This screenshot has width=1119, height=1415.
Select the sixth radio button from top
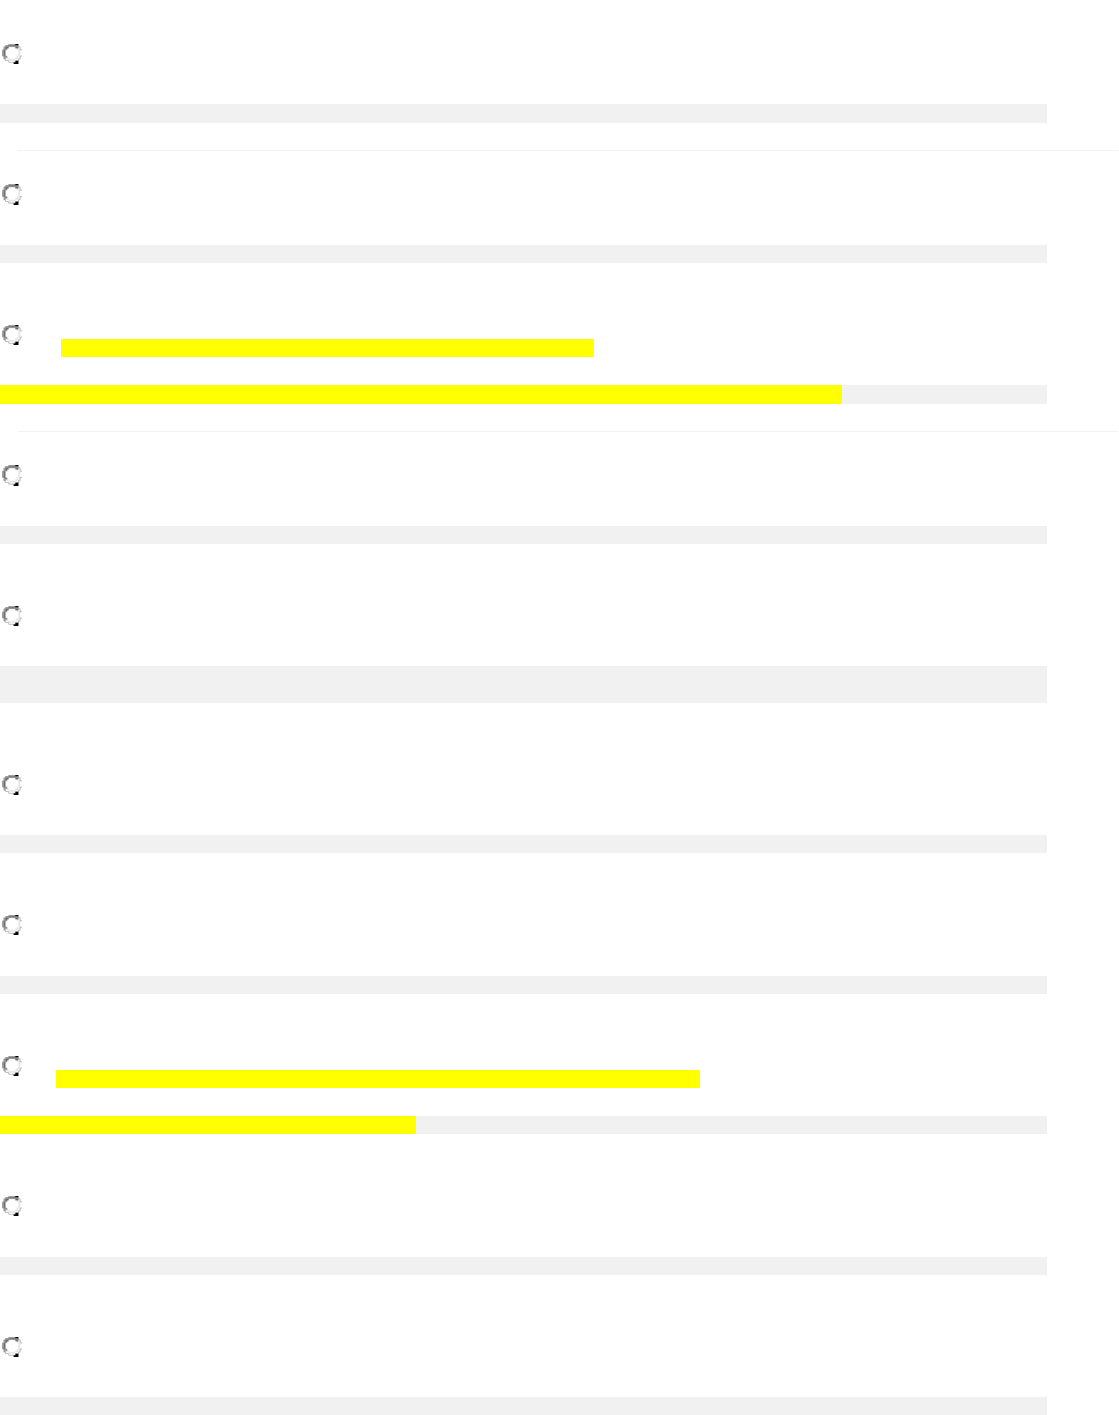click(x=12, y=785)
